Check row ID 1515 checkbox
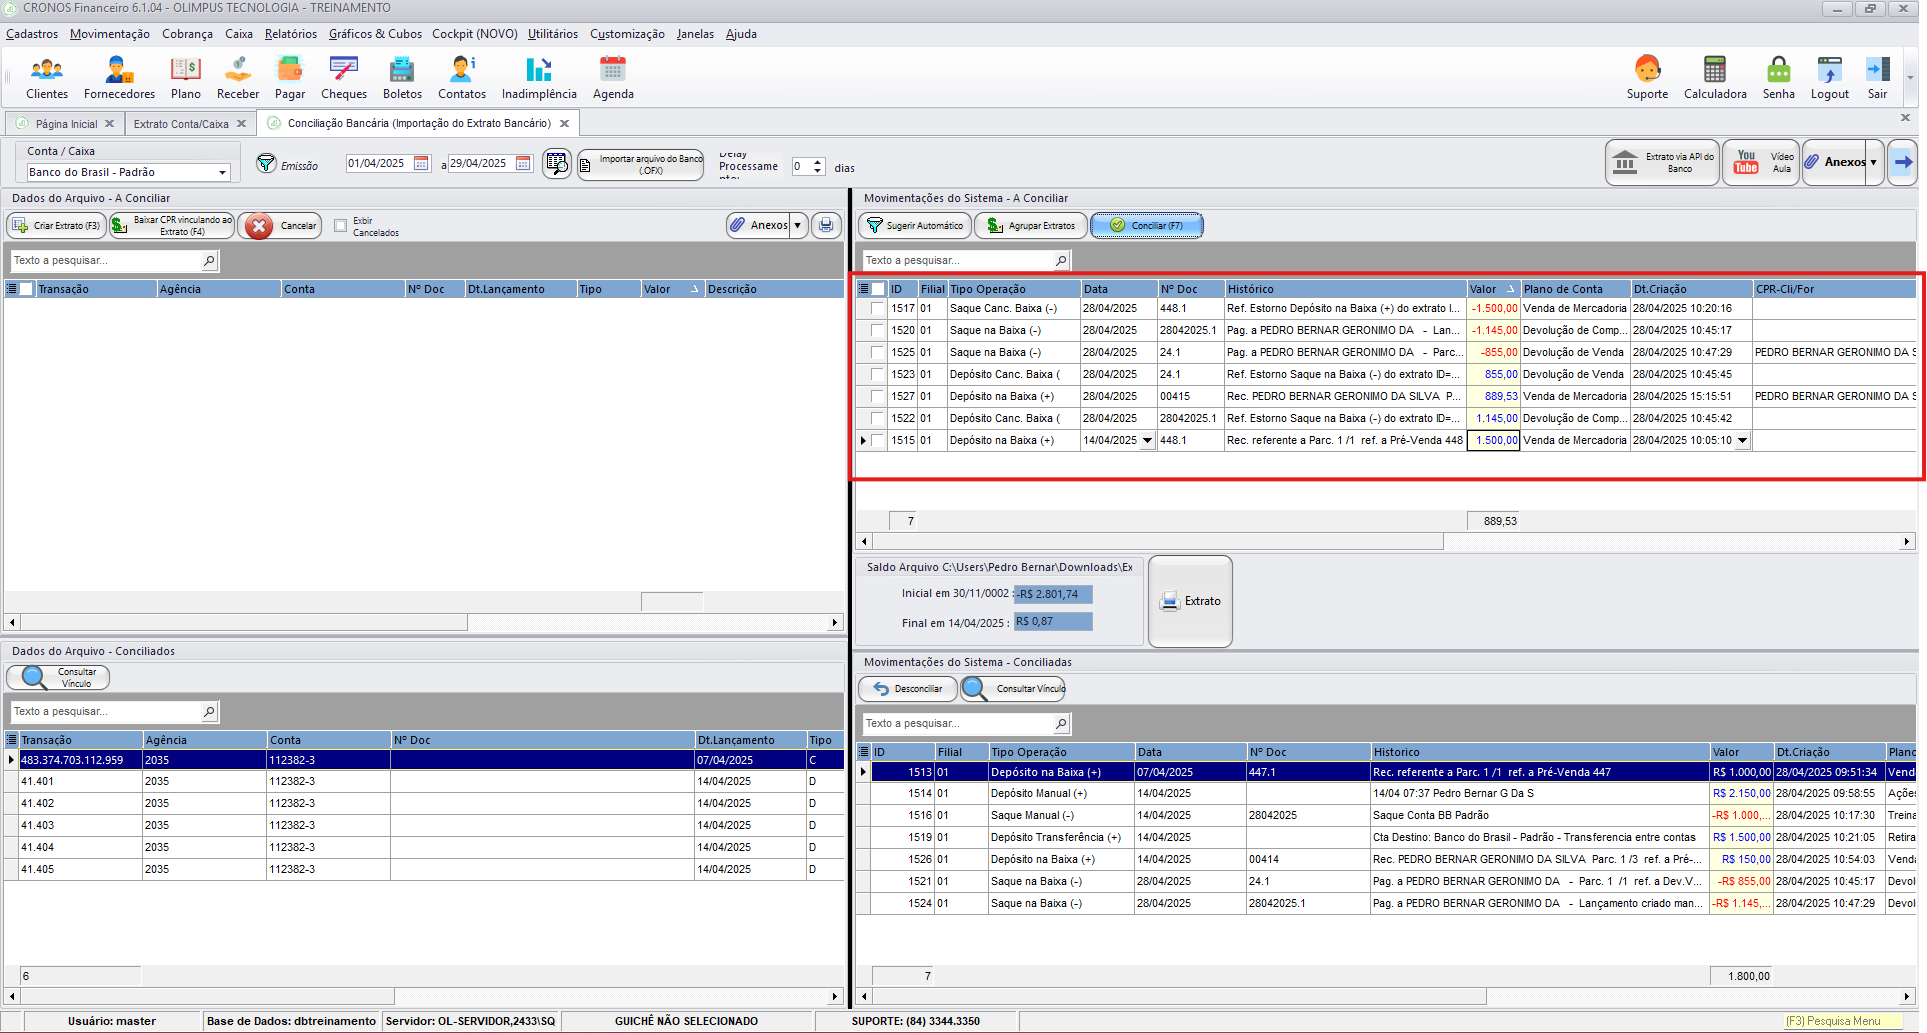The width and height of the screenshot is (1927, 1033). (877, 441)
